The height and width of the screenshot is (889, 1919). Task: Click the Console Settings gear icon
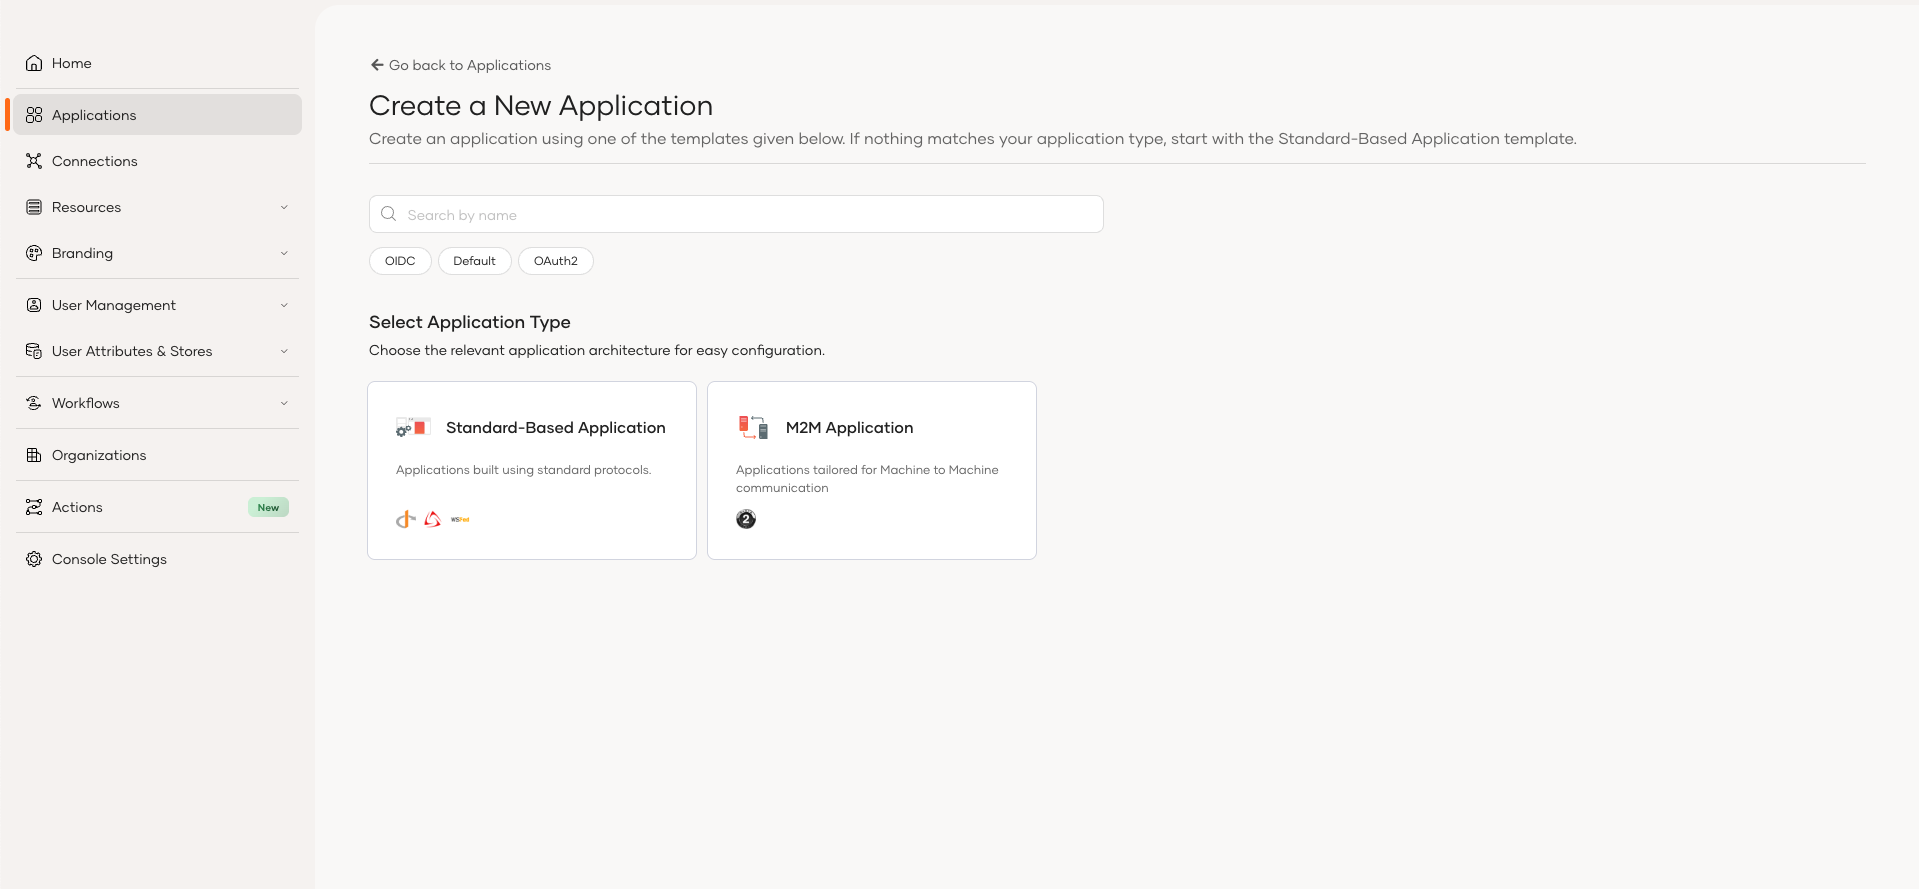point(34,559)
